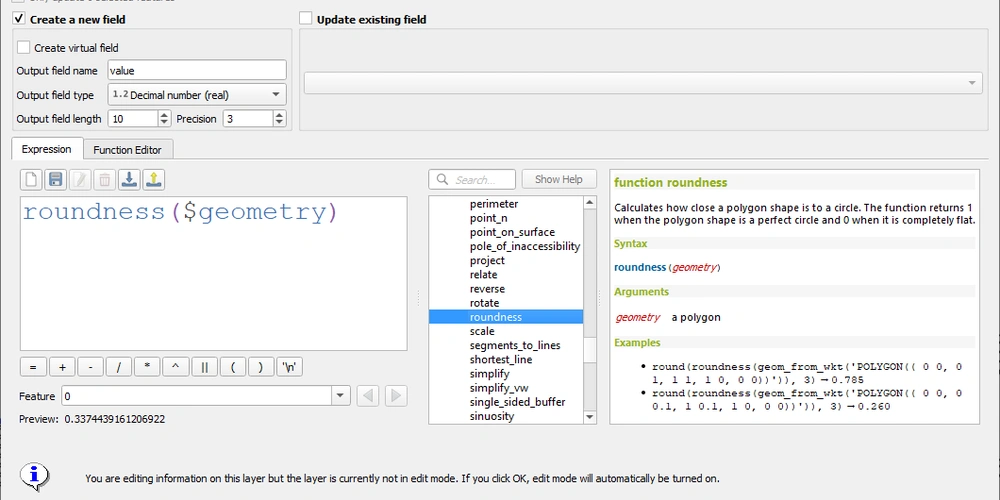Image resolution: width=1000 pixels, height=500 pixels.
Task: Open the existing field selection dropdown
Action: coord(643,83)
